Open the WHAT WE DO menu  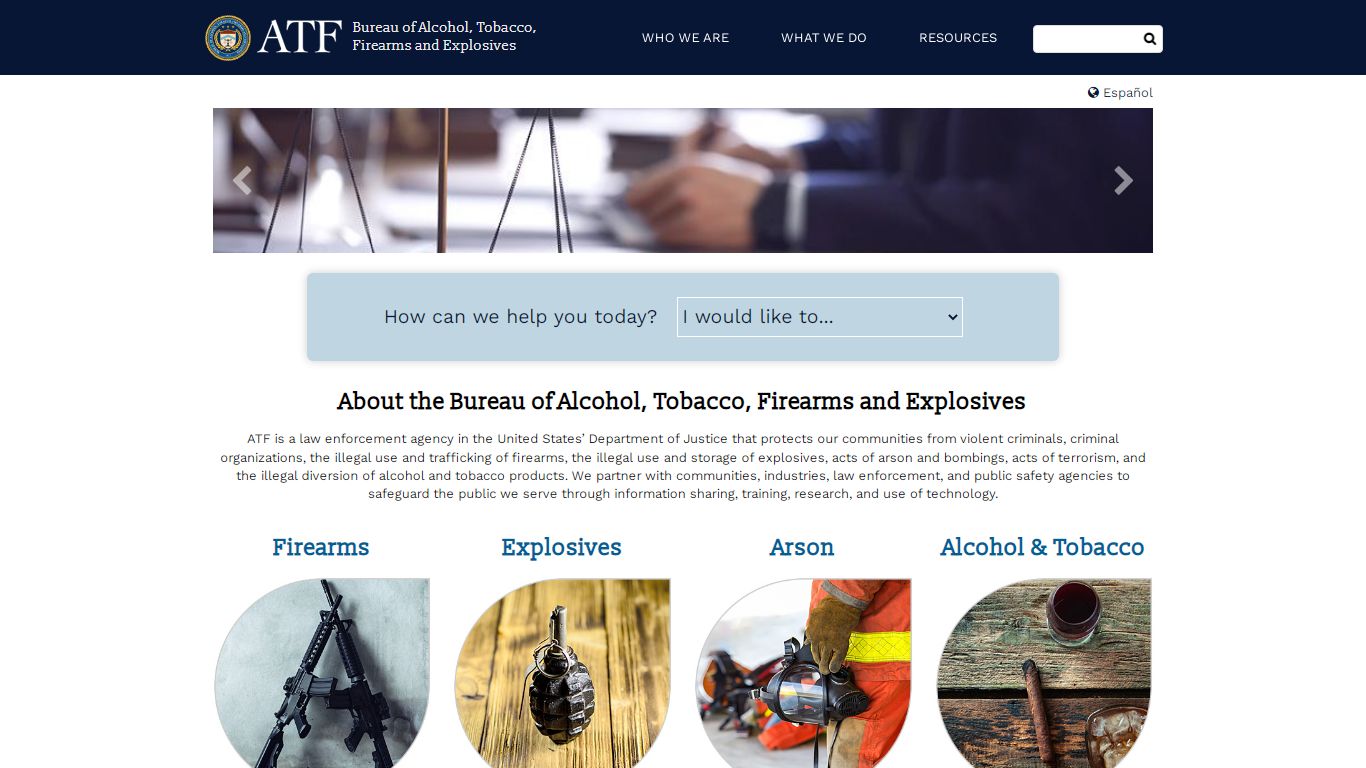tap(824, 38)
